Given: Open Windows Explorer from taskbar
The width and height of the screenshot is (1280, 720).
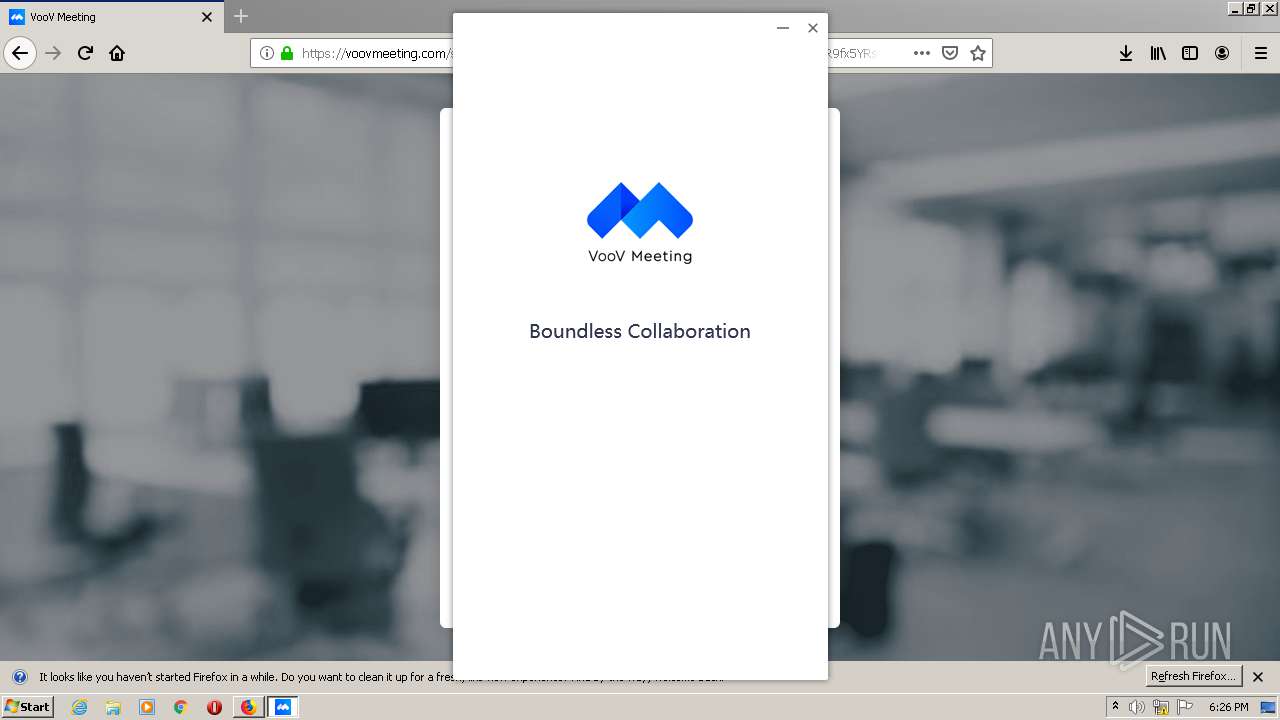Looking at the screenshot, I should click(113, 707).
